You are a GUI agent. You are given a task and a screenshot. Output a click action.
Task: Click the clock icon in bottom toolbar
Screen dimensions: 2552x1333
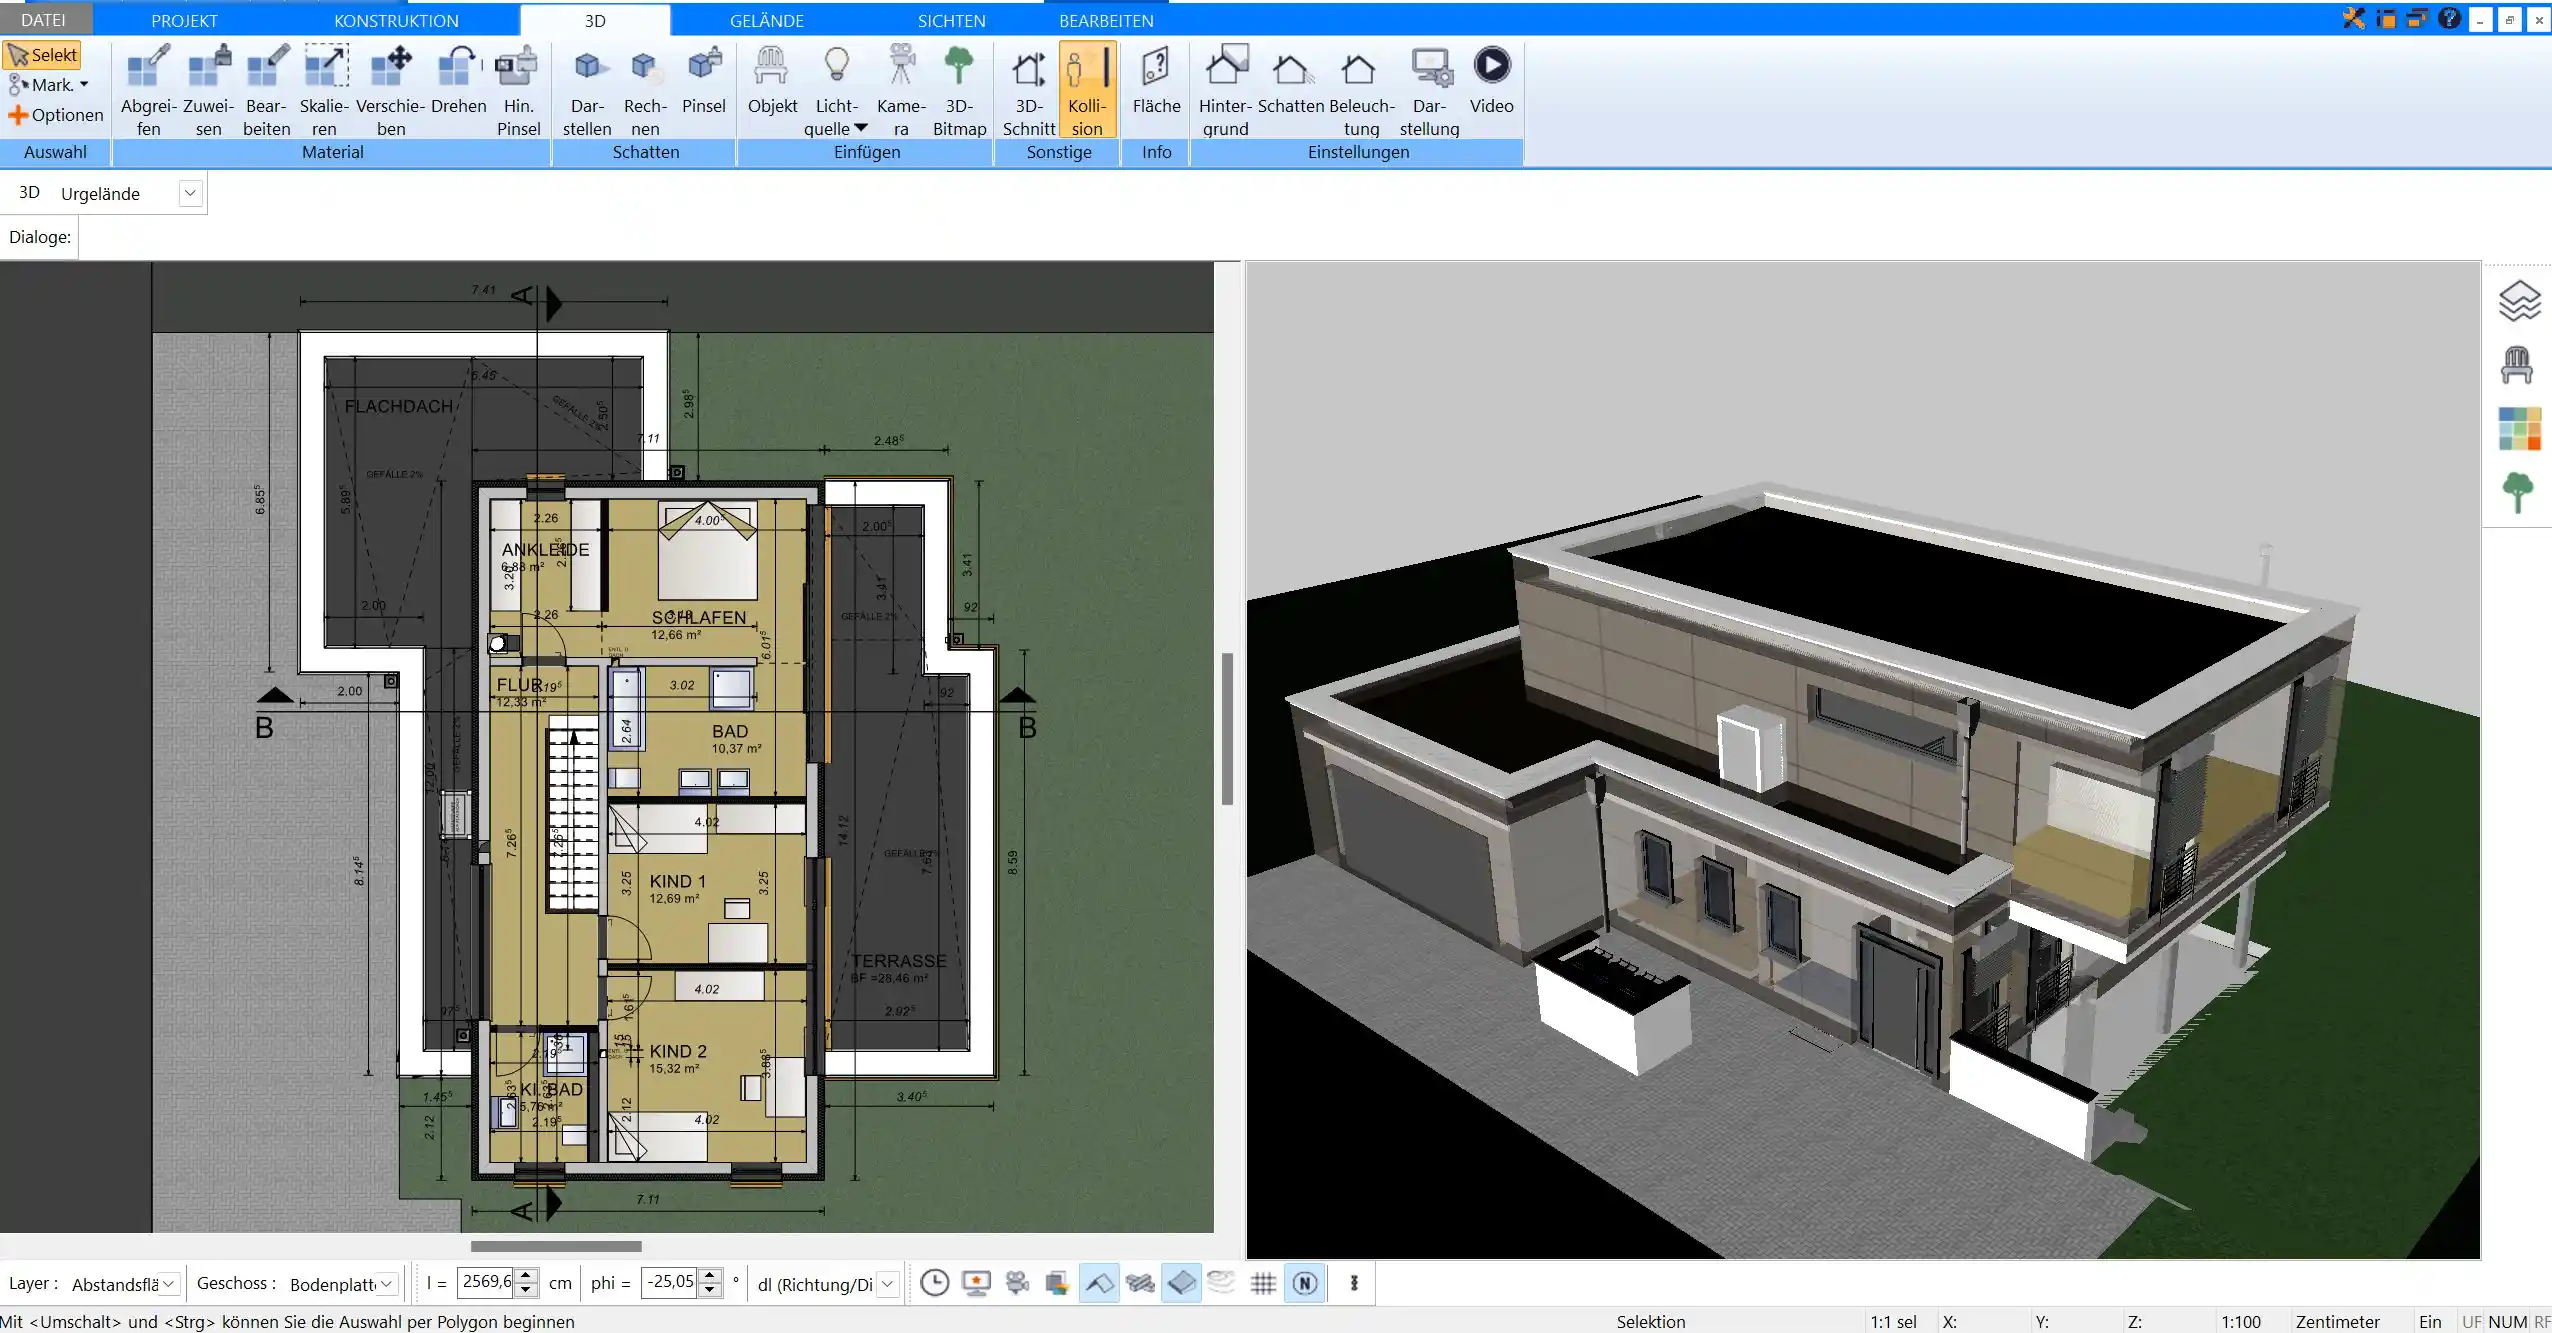[x=934, y=1283]
